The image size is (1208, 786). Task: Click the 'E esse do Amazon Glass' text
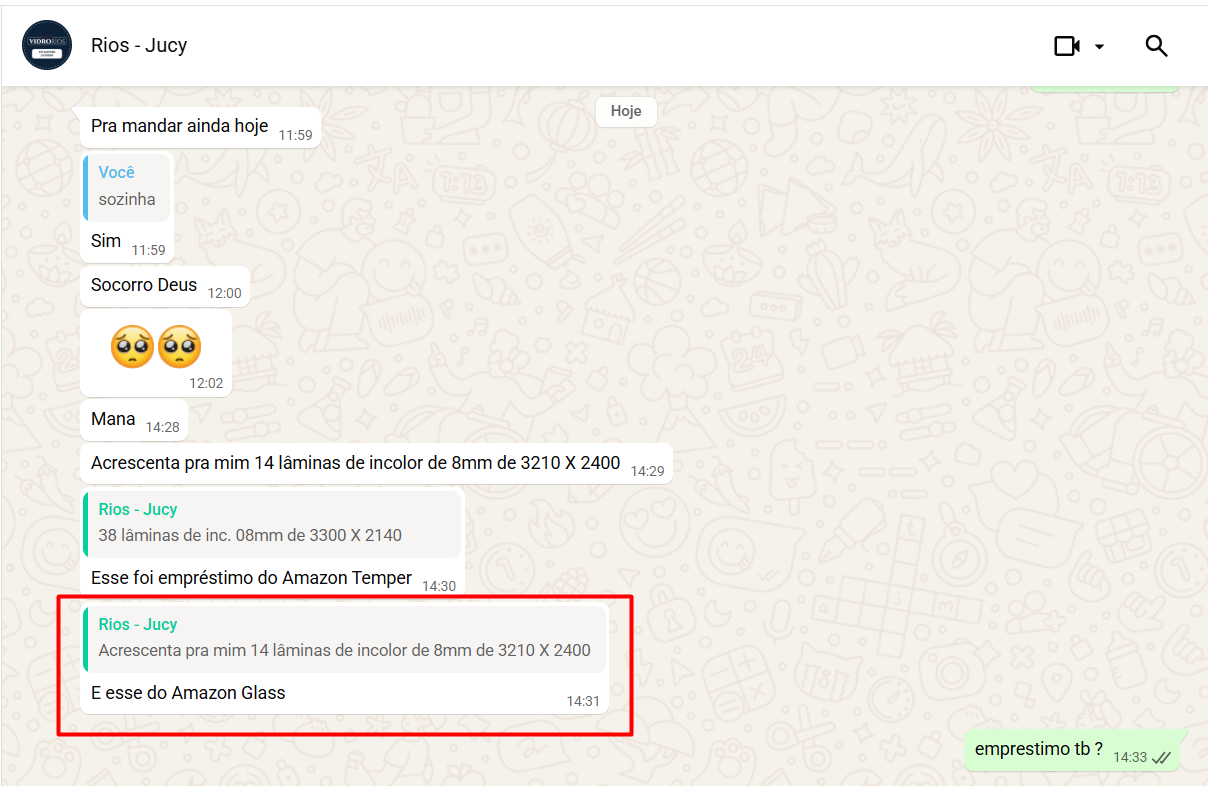click(188, 692)
